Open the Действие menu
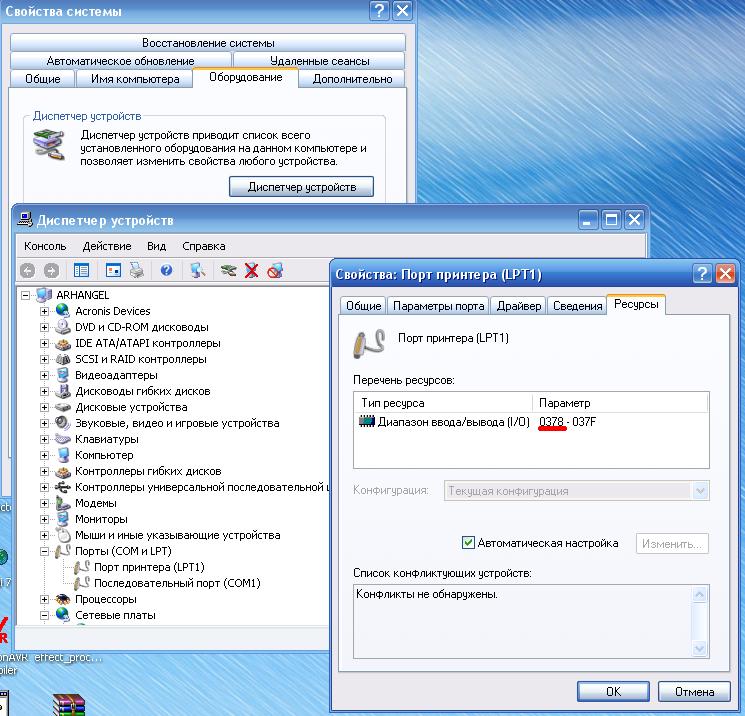Viewport: 745px width, 716px height. coord(106,246)
